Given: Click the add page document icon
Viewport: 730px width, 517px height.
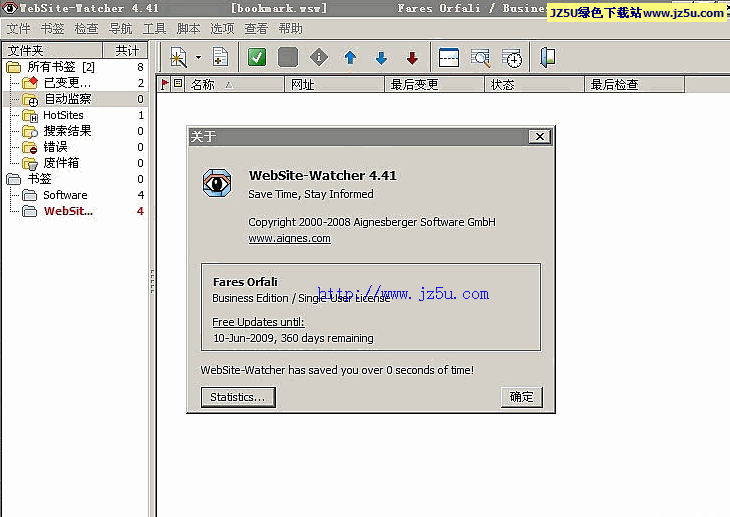Looking at the screenshot, I should coord(220,58).
